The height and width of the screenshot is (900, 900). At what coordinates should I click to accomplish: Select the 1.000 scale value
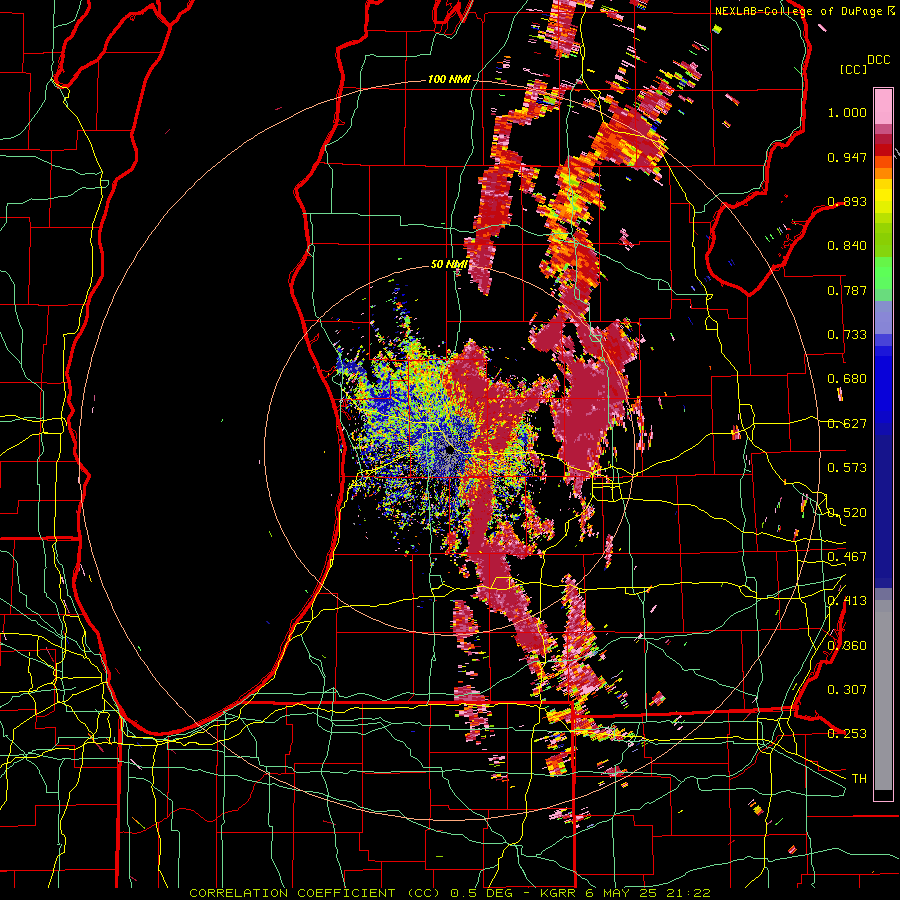tap(847, 112)
